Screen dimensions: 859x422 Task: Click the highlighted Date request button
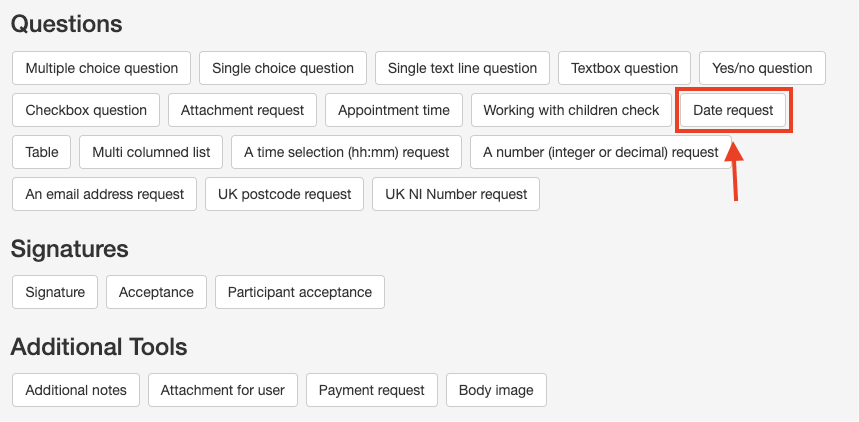pyautogui.click(x=733, y=110)
